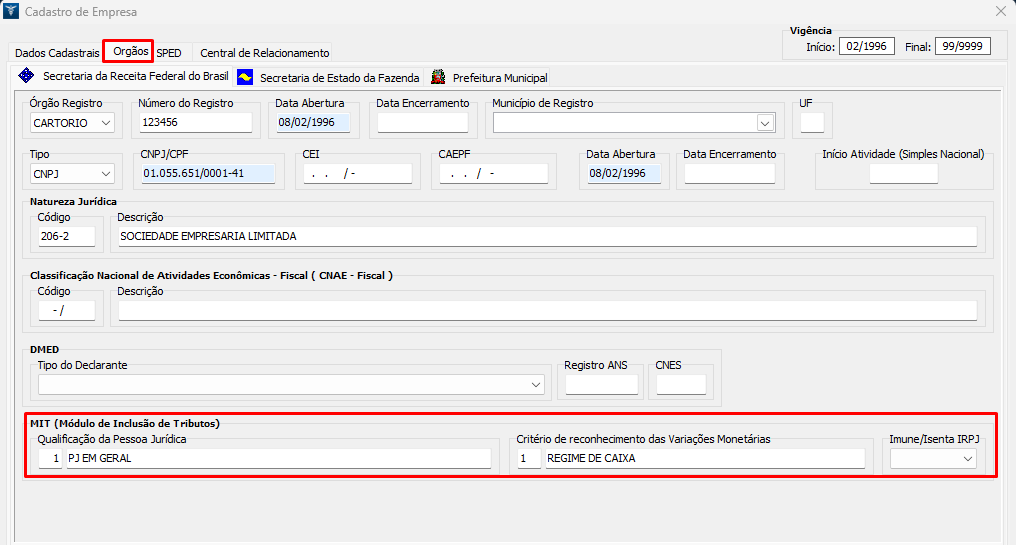Click the application icon in title bar
The image size is (1016, 545).
click(11, 12)
